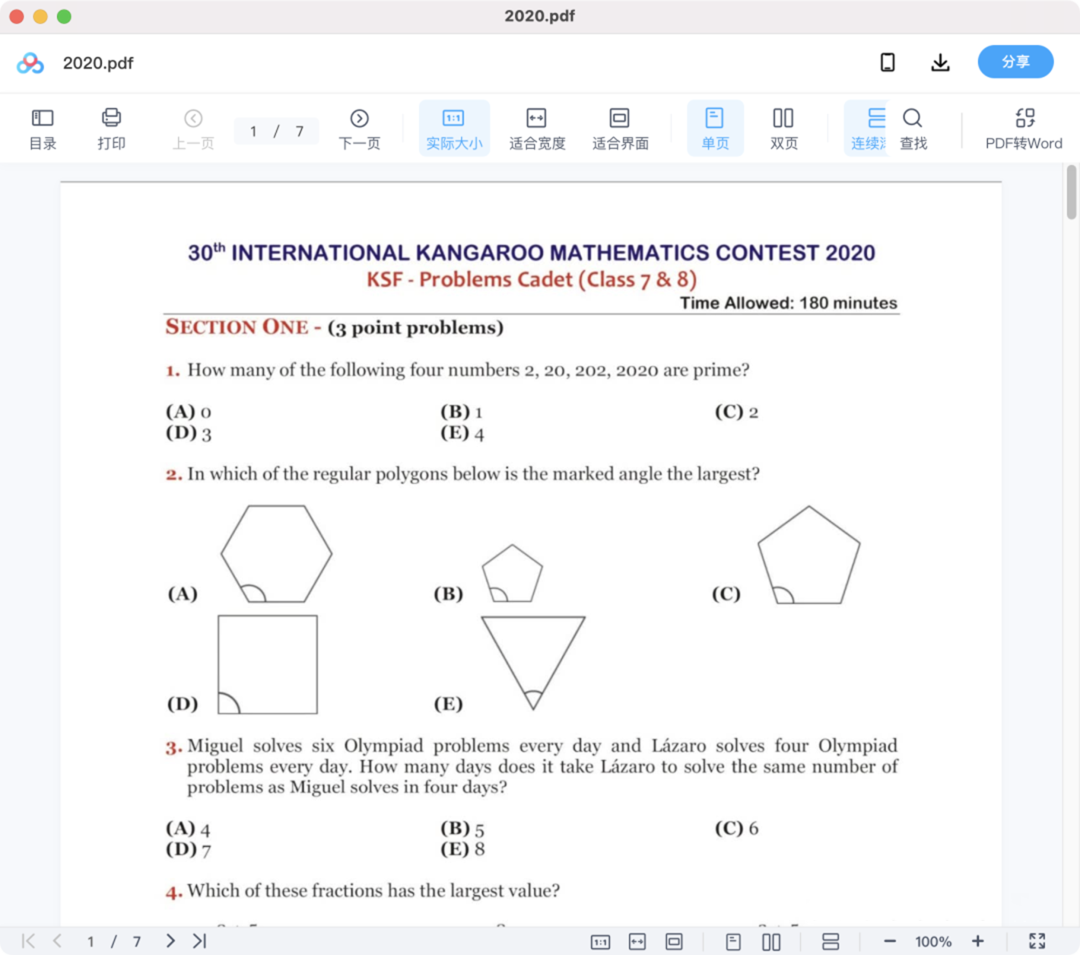Choose 适合界面 fit page in top toolbar
This screenshot has height=955, width=1080.
click(x=620, y=129)
